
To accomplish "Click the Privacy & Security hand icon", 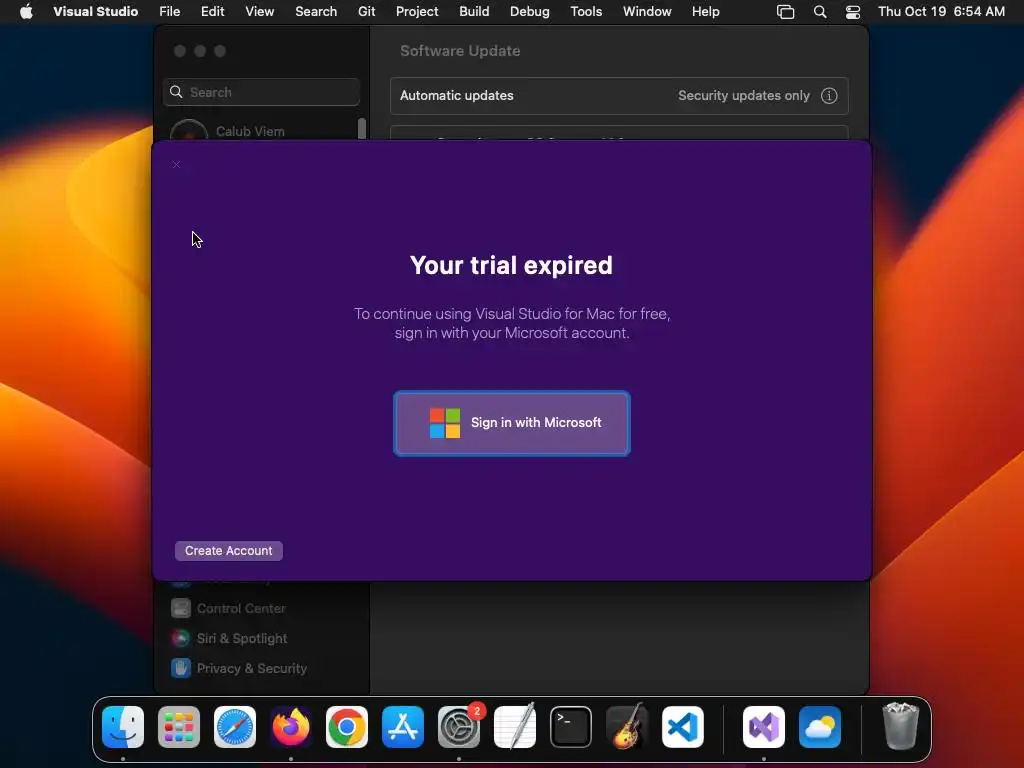I will point(181,668).
